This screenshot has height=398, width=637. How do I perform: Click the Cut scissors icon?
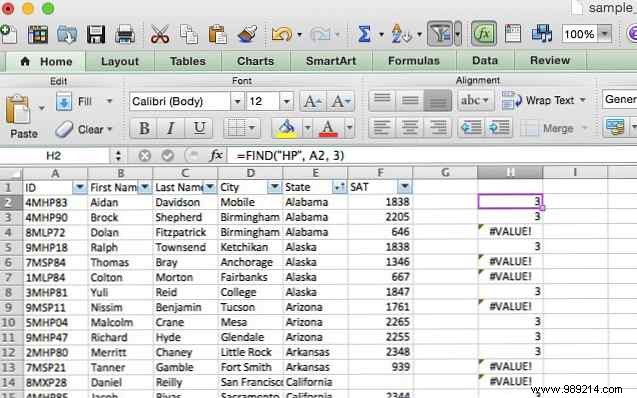coord(160,35)
